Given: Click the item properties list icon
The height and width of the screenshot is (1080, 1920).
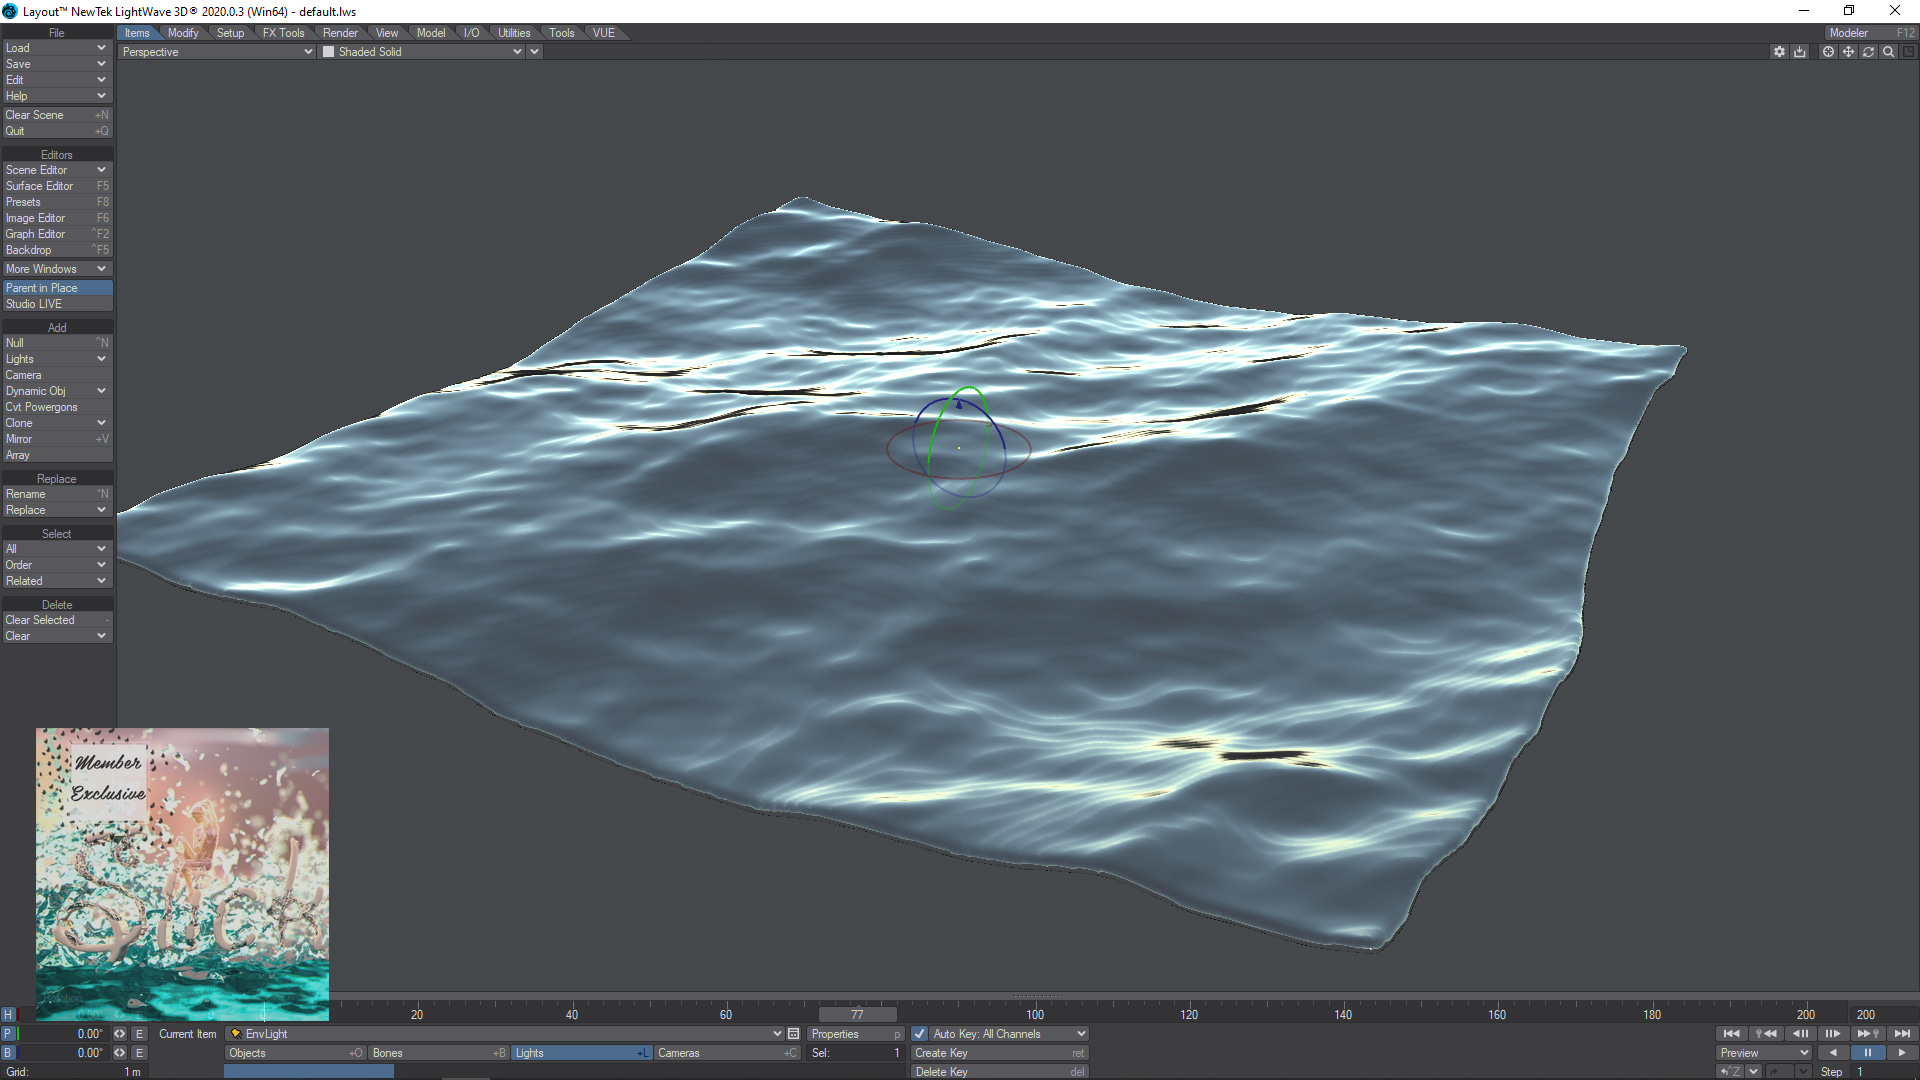Looking at the screenshot, I should (x=794, y=1034).
